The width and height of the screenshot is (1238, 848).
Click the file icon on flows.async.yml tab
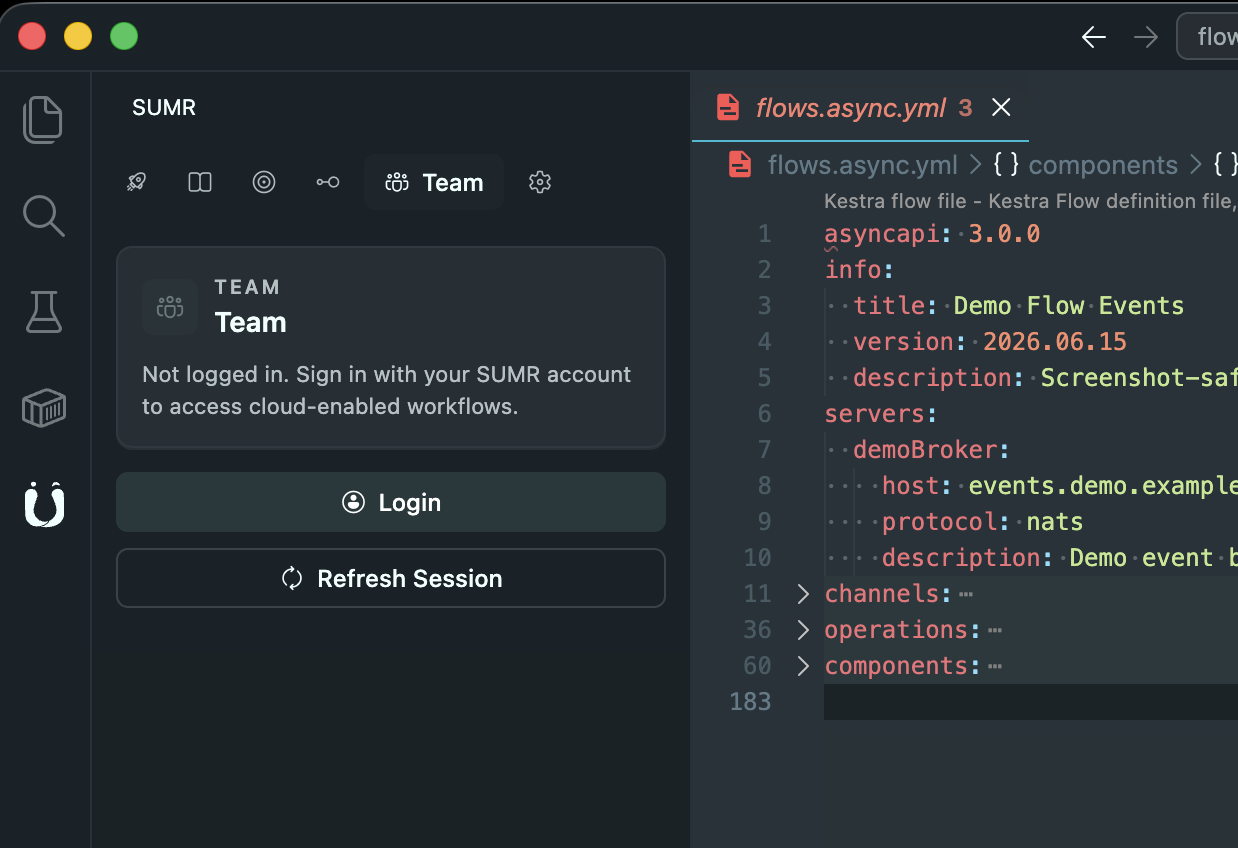[729, 107]
